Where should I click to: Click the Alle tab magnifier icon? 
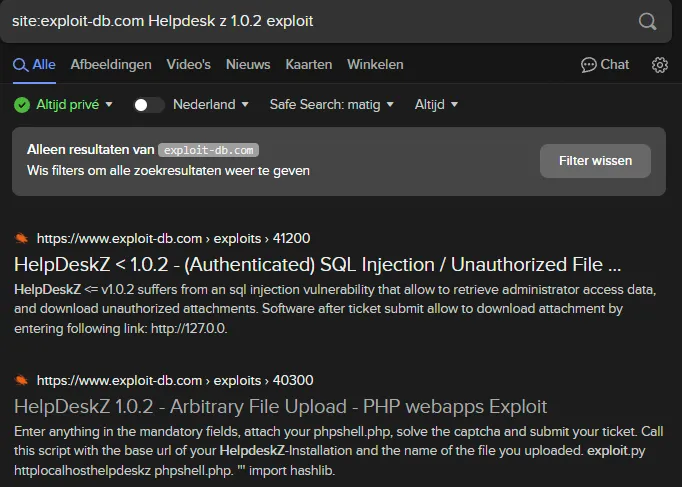[20, 65]
